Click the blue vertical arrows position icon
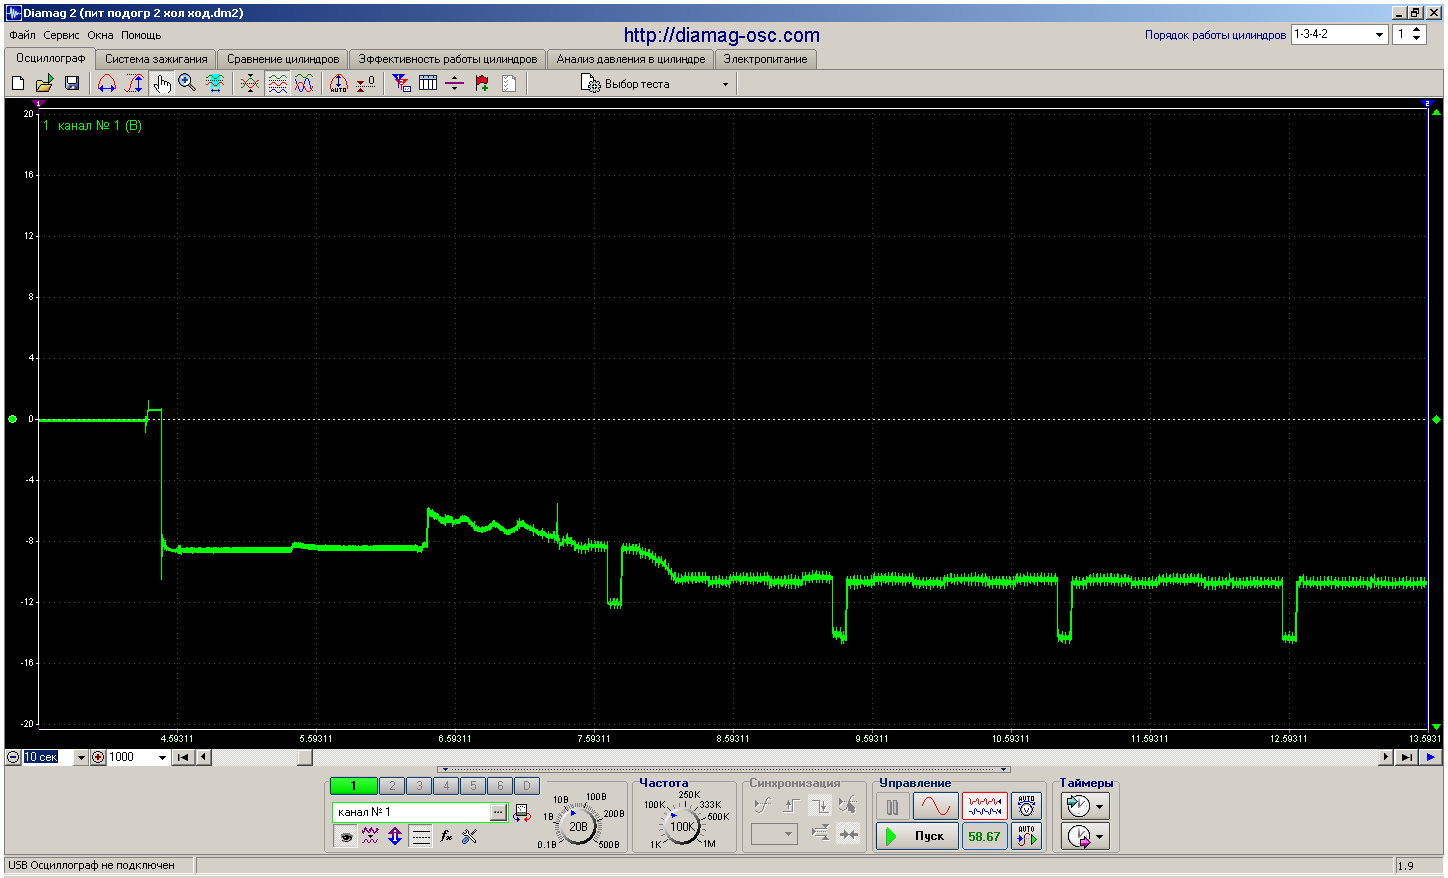 [x=395, y=837]
